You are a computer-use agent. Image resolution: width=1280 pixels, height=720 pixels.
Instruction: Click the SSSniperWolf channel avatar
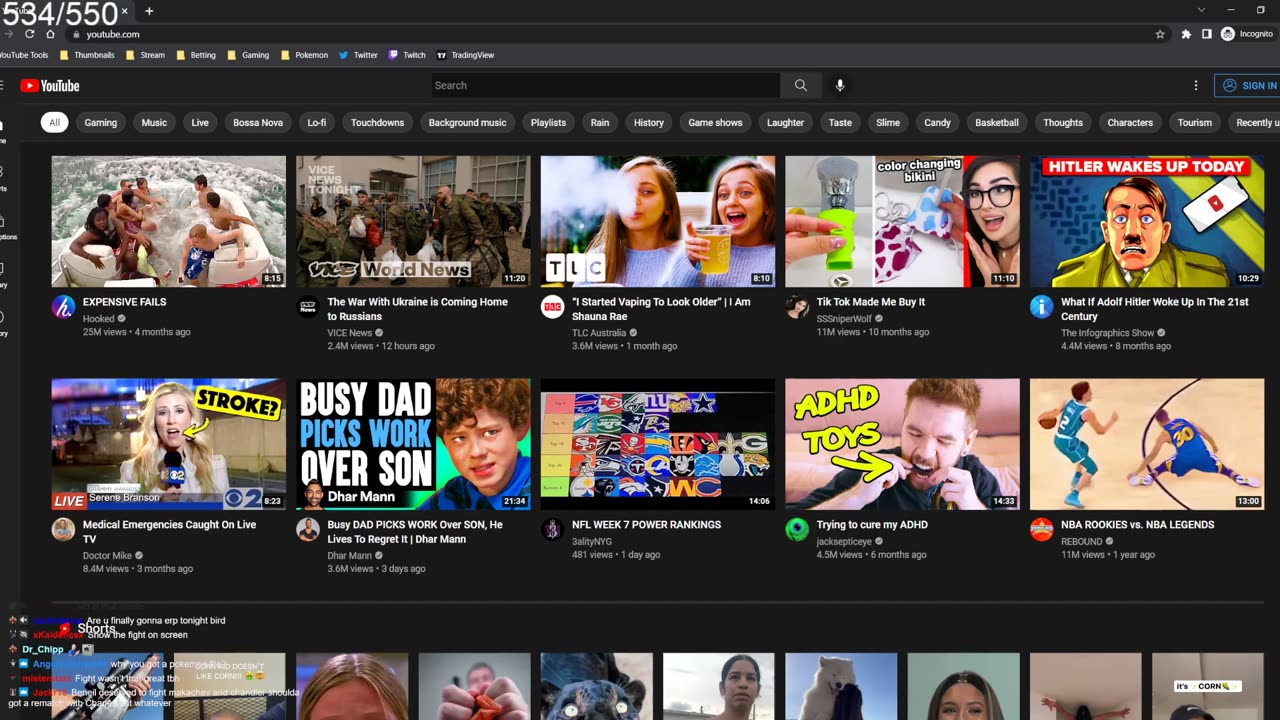(797, 307)
